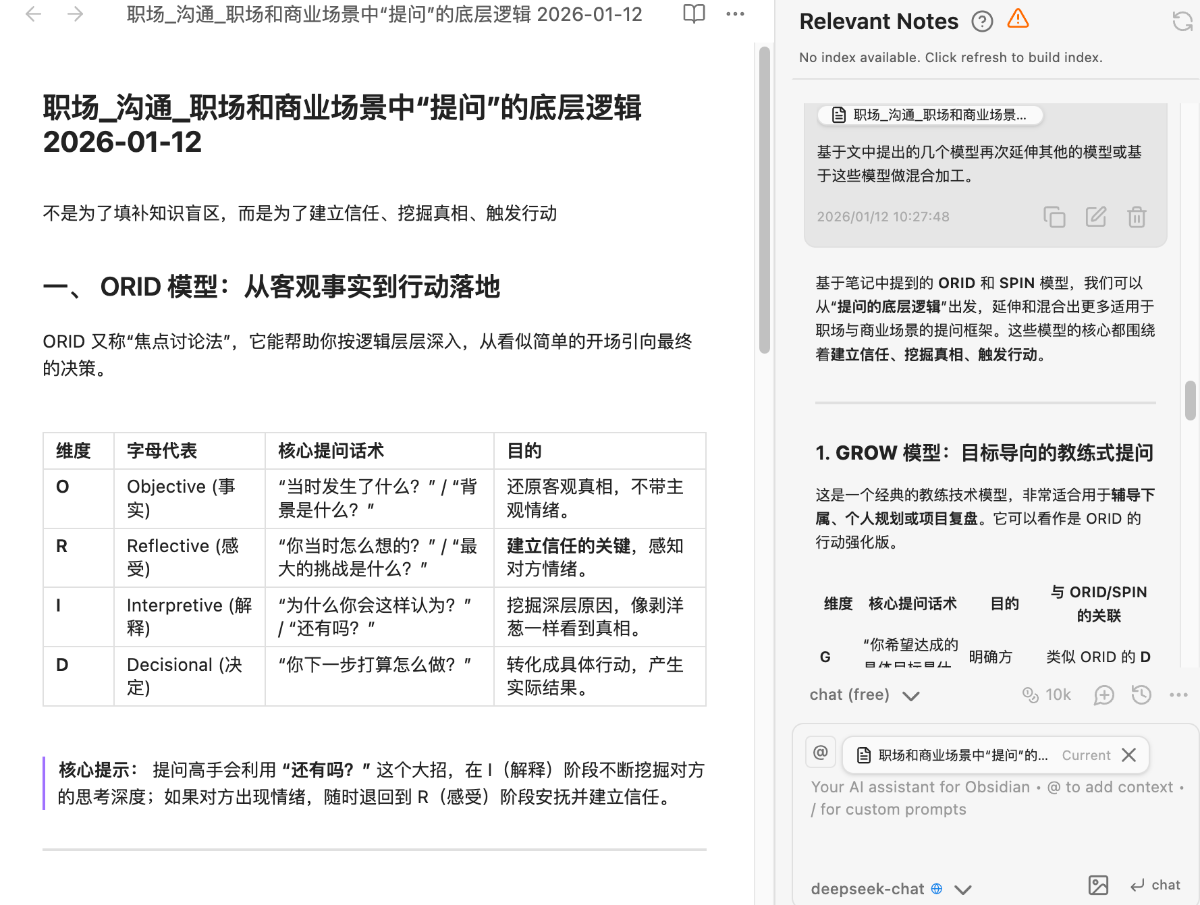Send message with the chat button
The width and height of the screenshot is (1200, 905).
pyautogui.click(x=1155, y=885)
